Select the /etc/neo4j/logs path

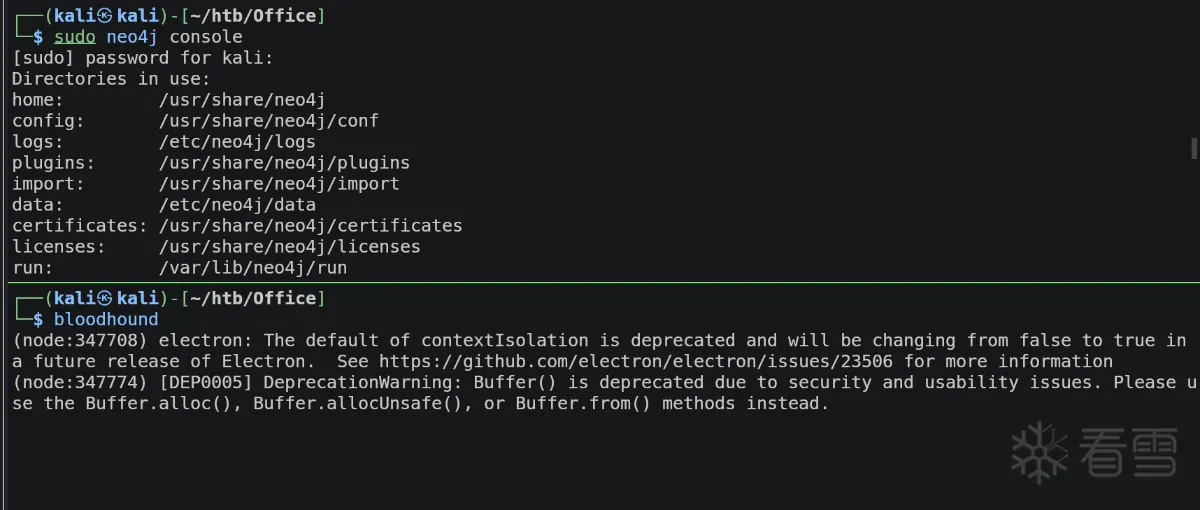tap(237, 141)
